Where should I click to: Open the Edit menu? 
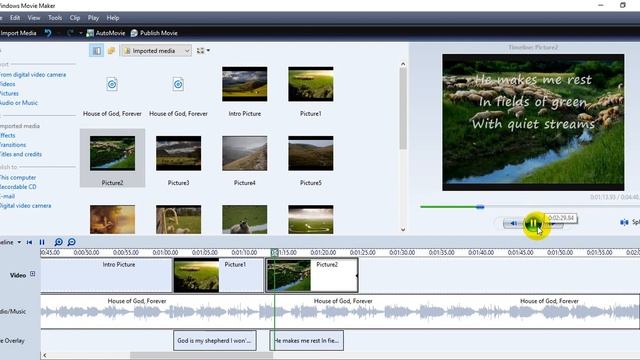click(15, 18)
